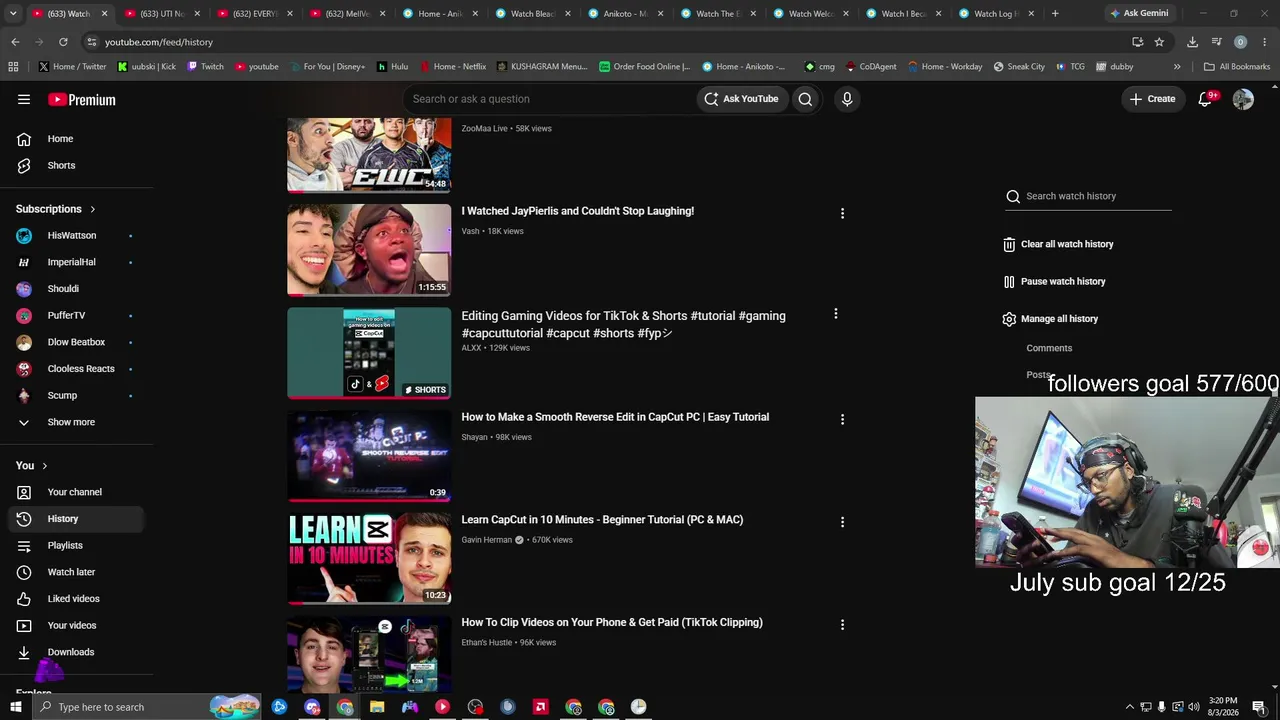This screenshot has width=1280, height=720.
Task: Focus the YouTube search box
Action: 550,99
